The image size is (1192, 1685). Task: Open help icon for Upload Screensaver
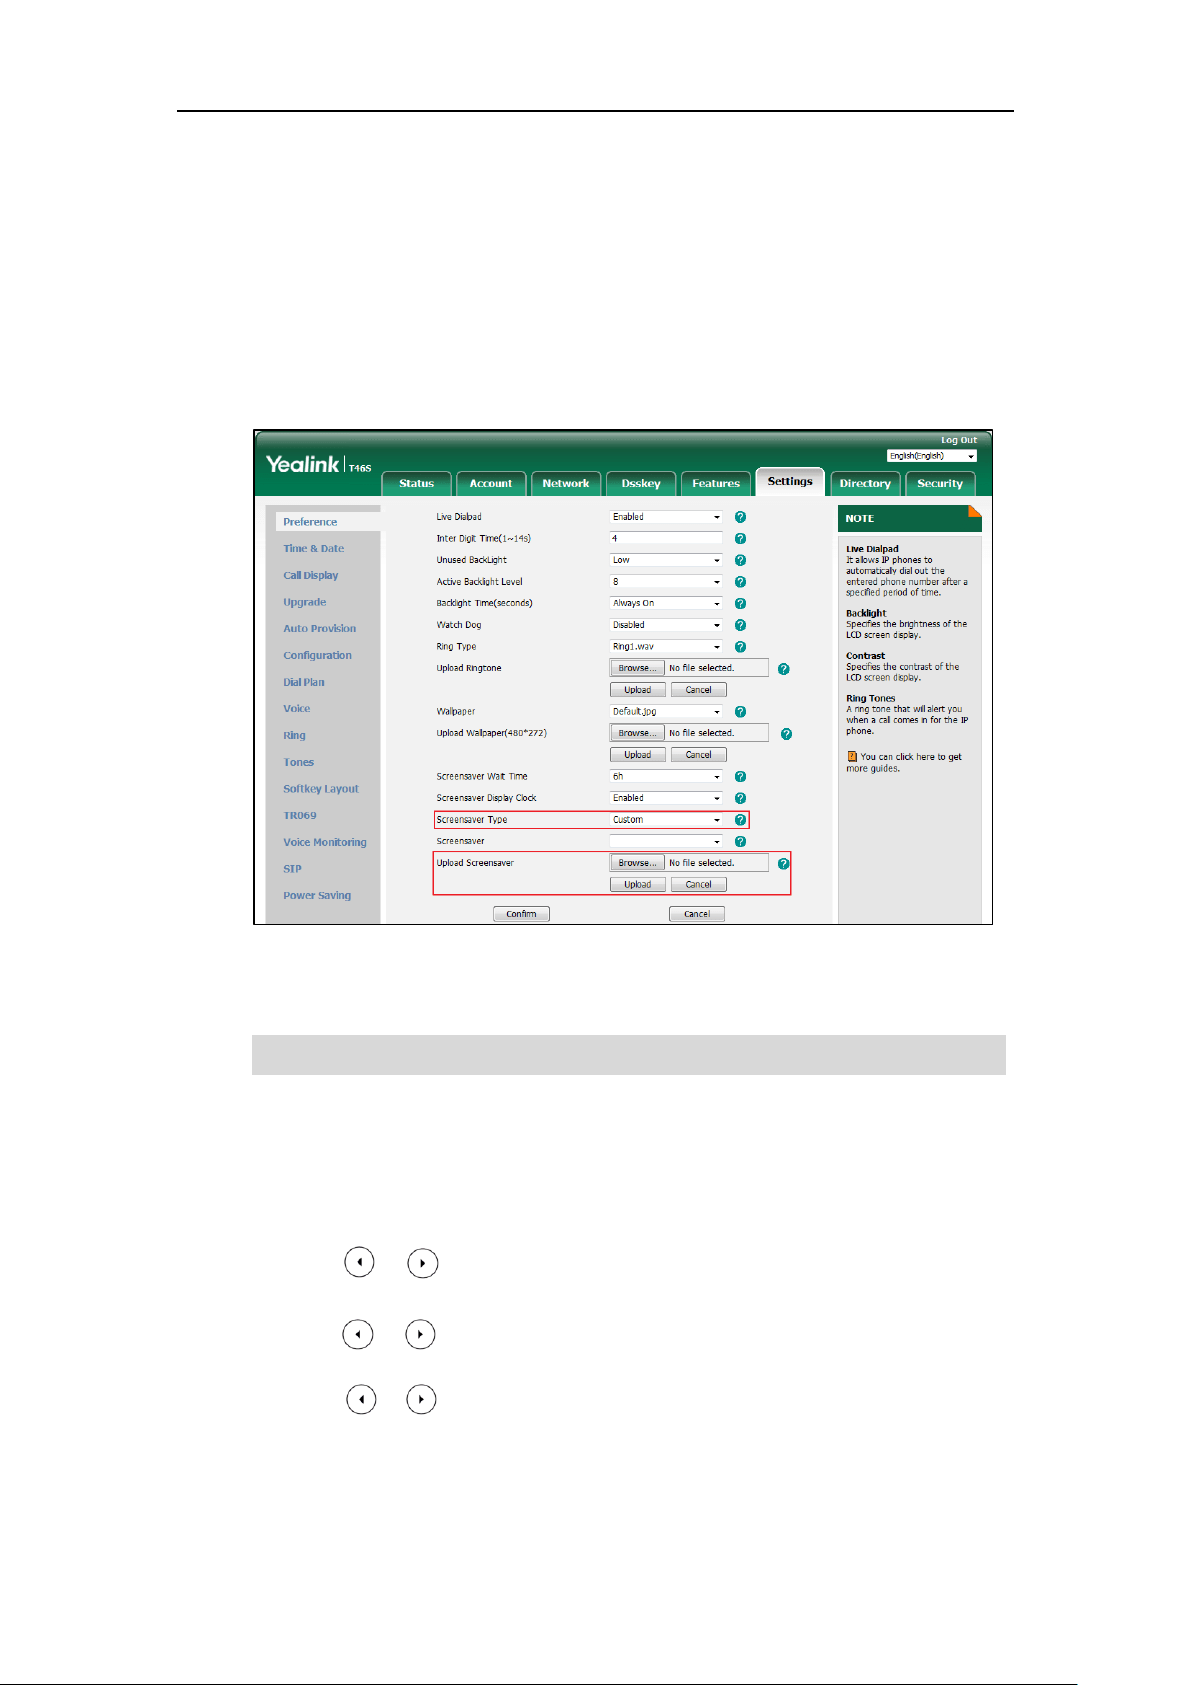pyautogui.click(x=783, y=863)
